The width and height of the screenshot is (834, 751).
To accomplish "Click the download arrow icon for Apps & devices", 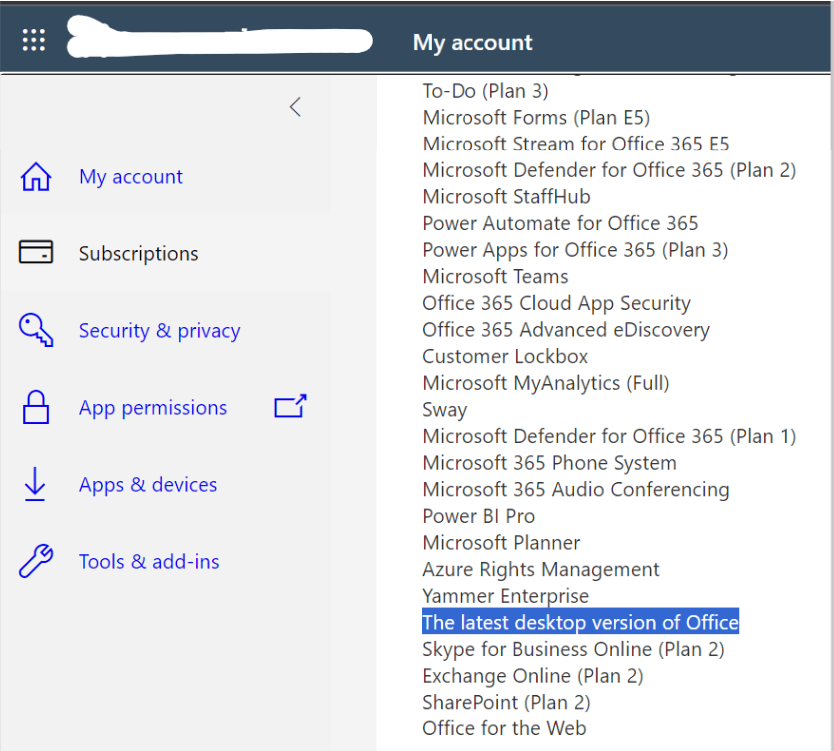I will 35,484.
